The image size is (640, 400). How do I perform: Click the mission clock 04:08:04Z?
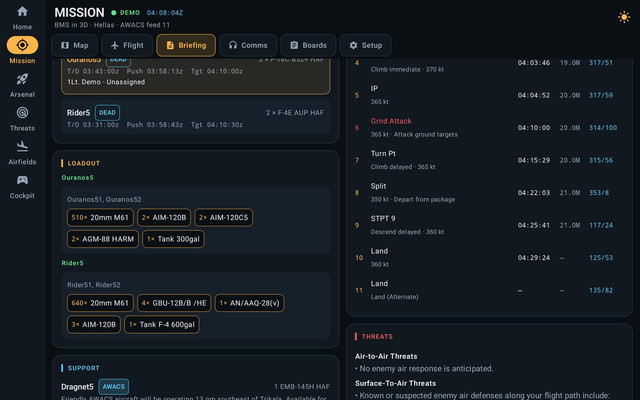point(165,13)
